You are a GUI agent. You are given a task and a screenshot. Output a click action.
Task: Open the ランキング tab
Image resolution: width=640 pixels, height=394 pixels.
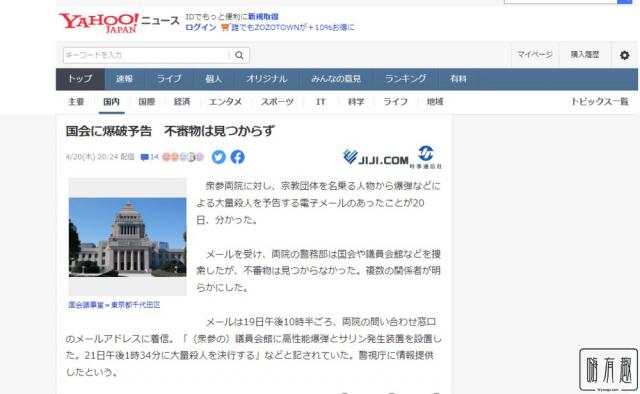pyautogui.click(x=405, y=79)
